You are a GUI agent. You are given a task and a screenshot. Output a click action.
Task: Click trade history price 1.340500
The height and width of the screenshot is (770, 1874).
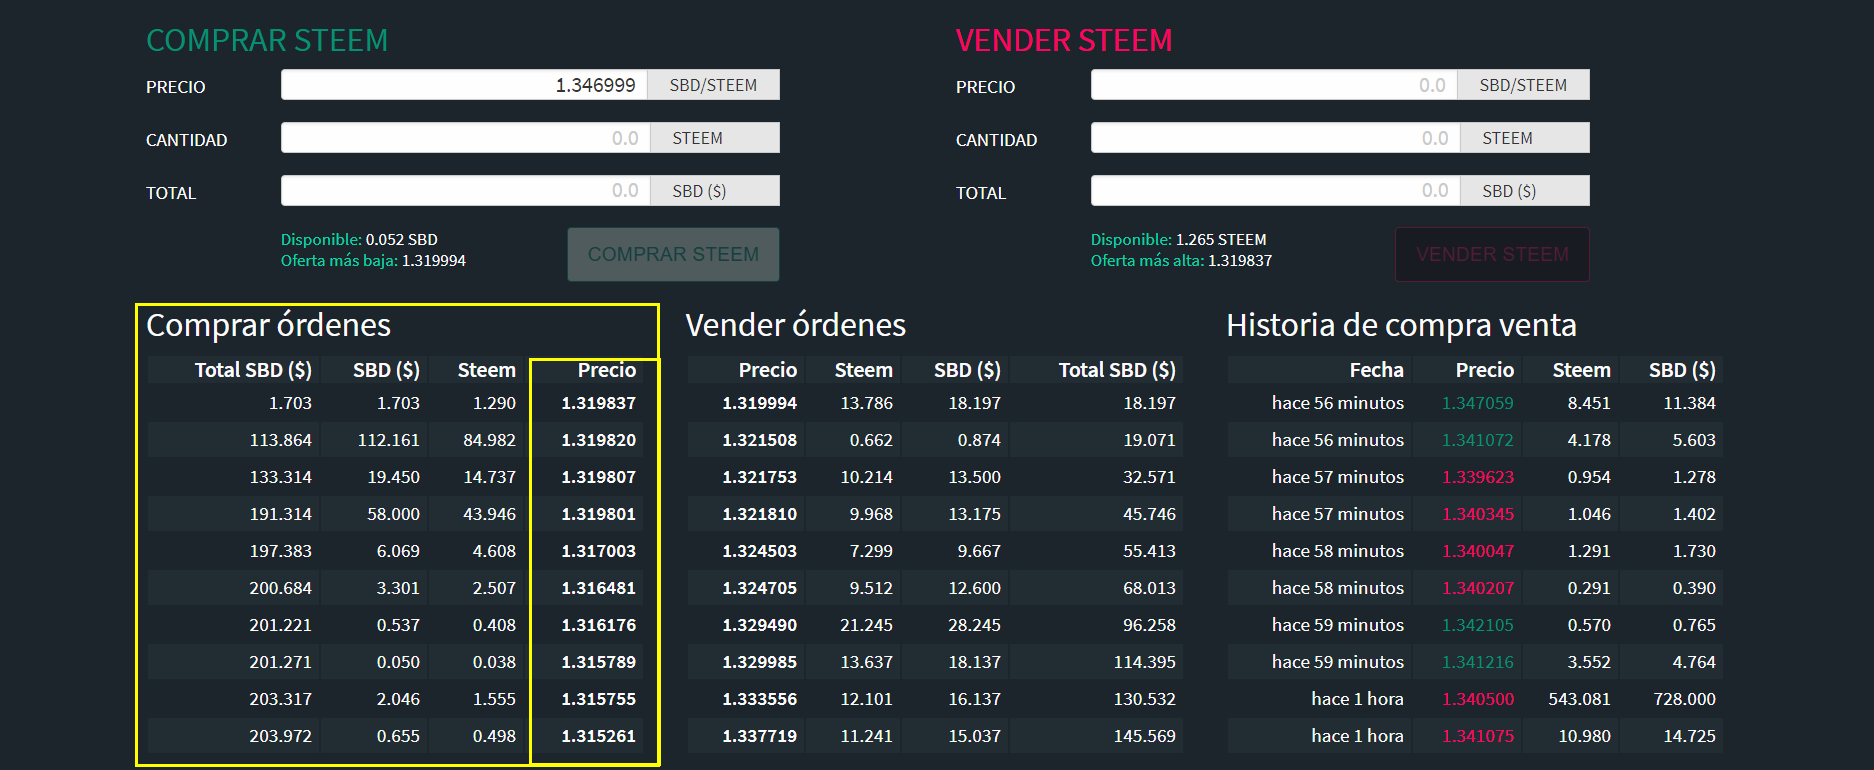coord(1478,699)
